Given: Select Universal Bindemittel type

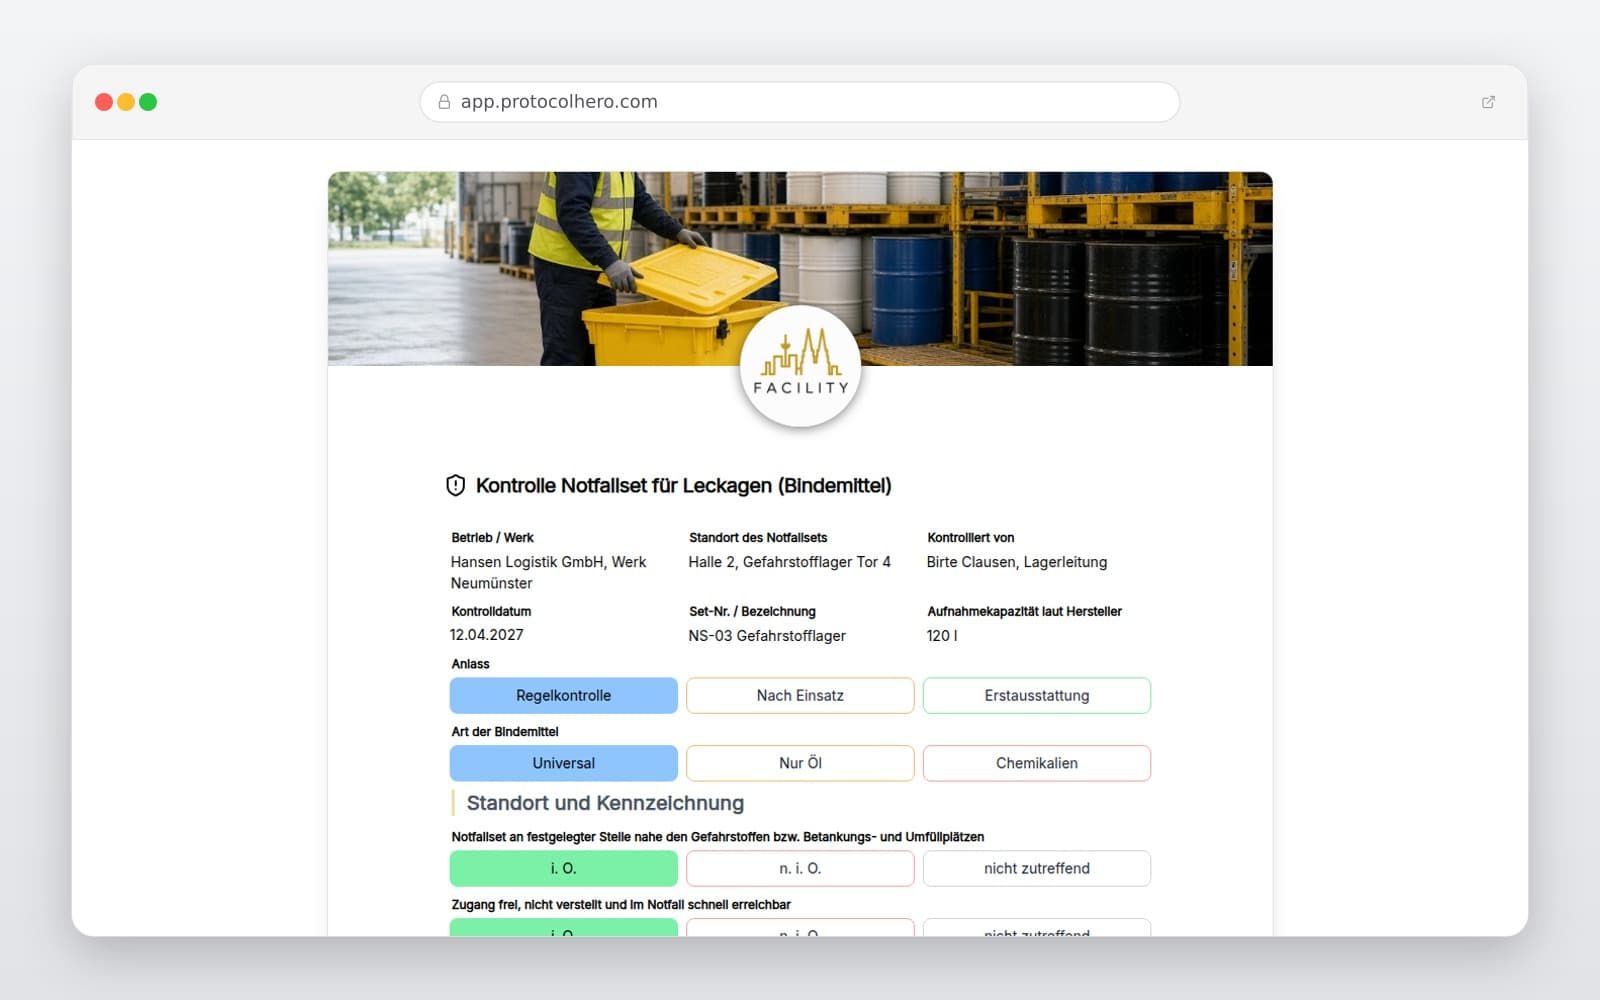Looking at the screenshot, I should point(564,763).
